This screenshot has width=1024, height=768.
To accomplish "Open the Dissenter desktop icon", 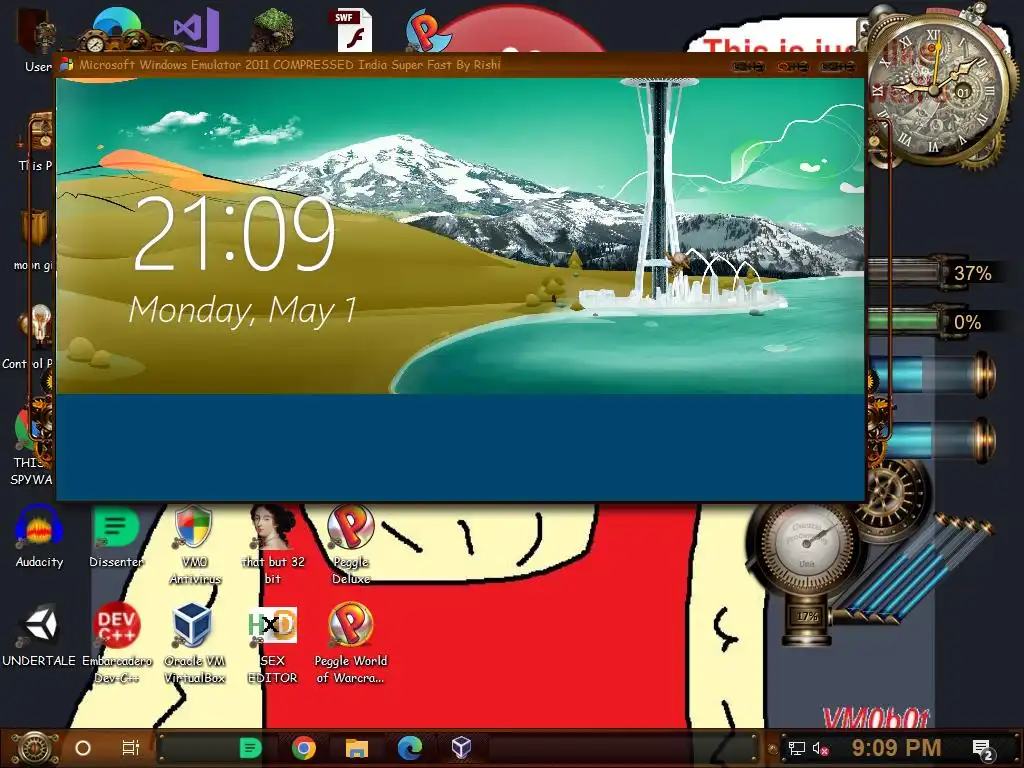I will coord(116,537).
